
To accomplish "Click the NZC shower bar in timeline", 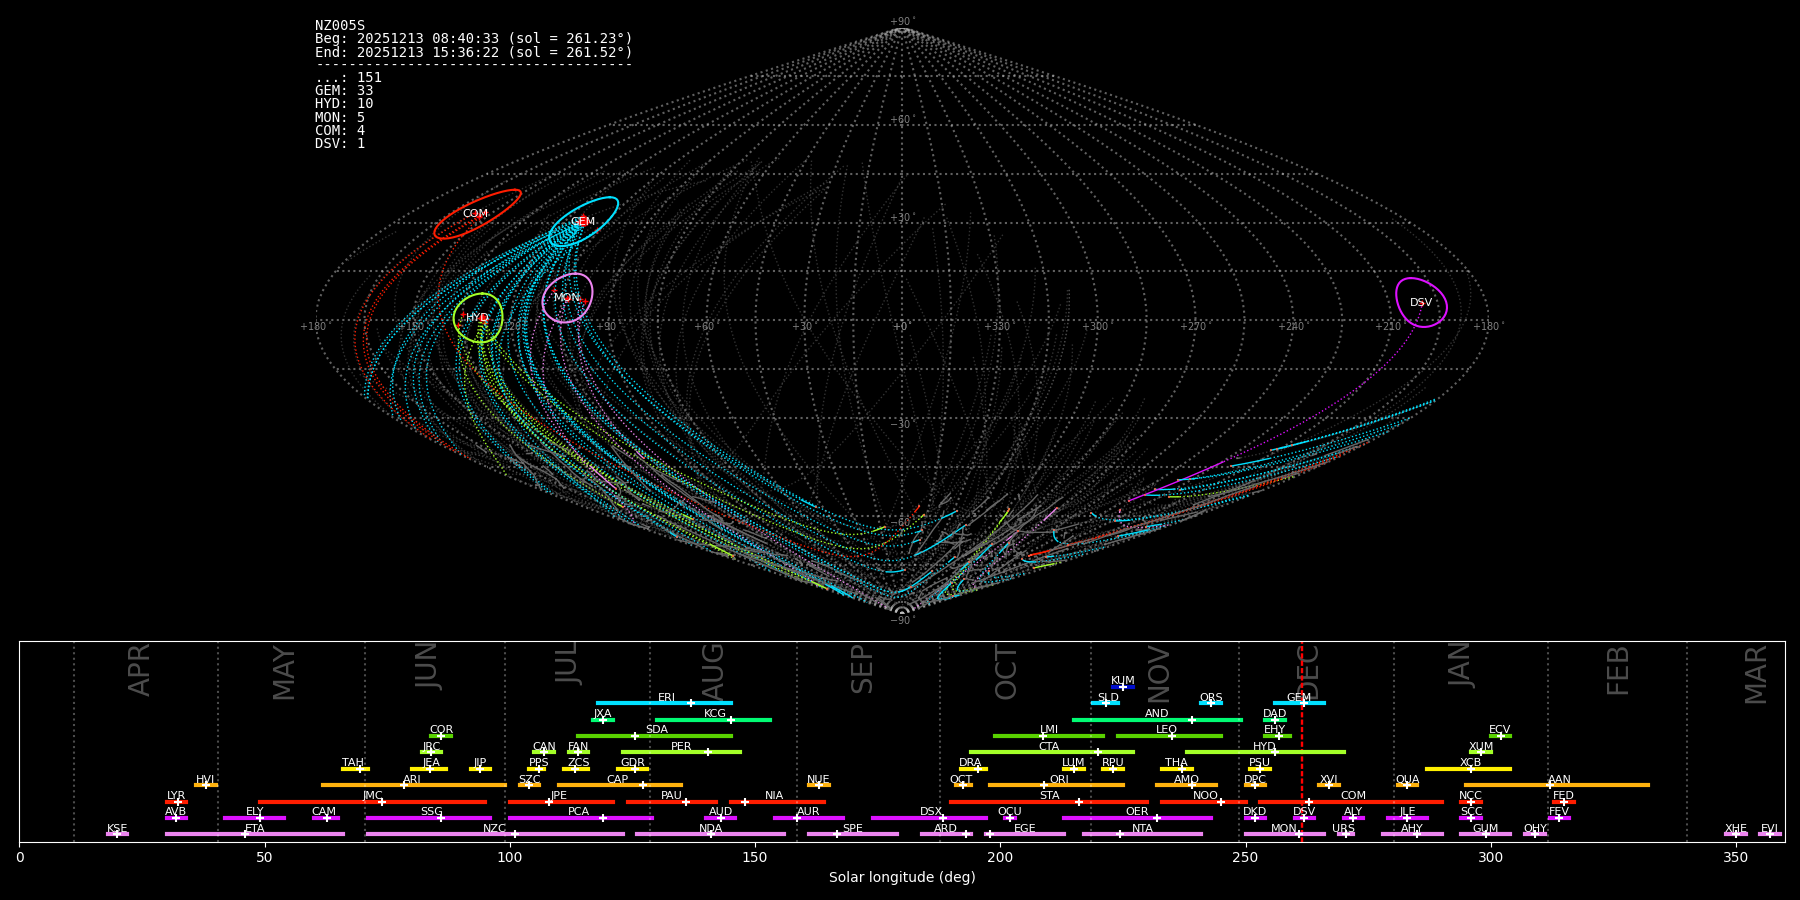I will (x=495, y=834).
